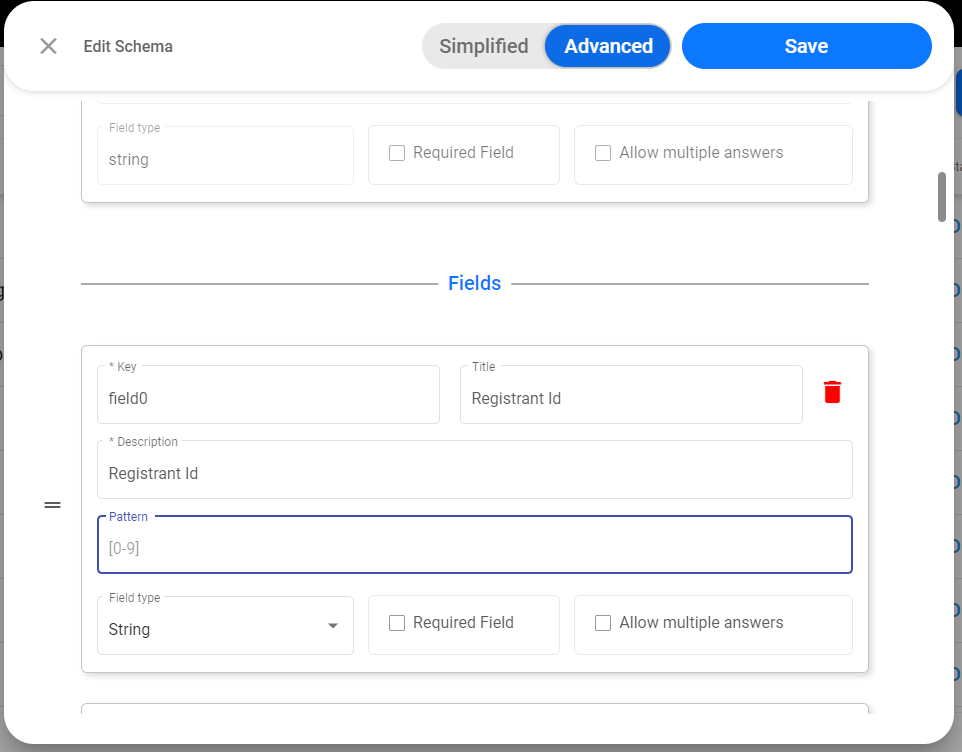The image size is (962, 752).
Task: Close the Edit Schema dialog with X icon
Action: (48, 46)
